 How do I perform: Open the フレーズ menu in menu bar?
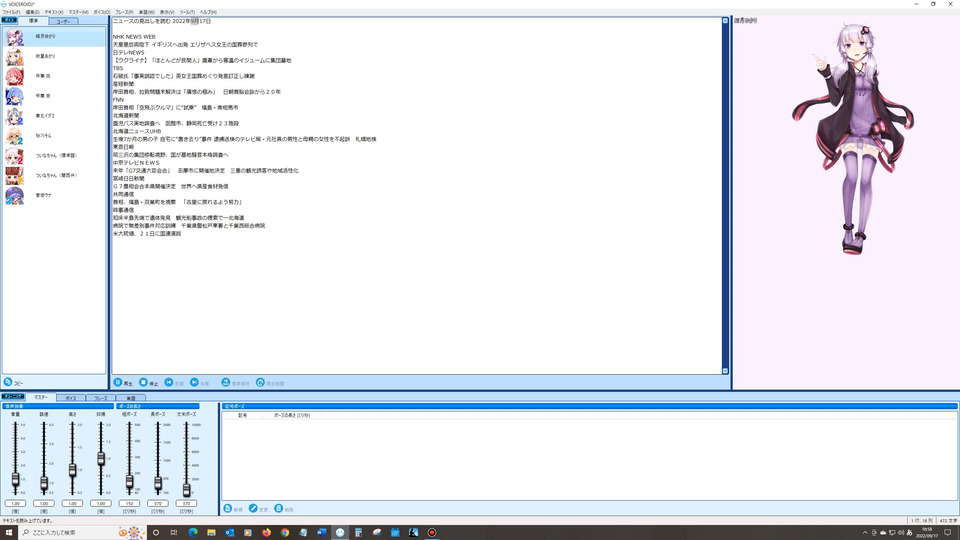point(124,12)
